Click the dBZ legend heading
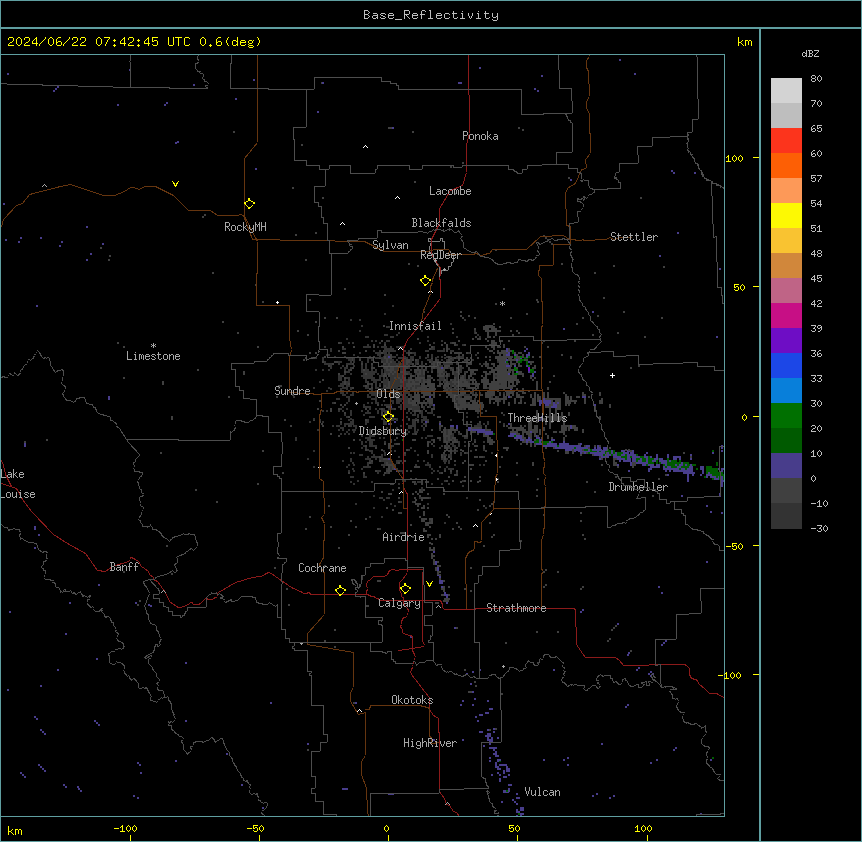862x842 pixels. (x=810, y=54)
